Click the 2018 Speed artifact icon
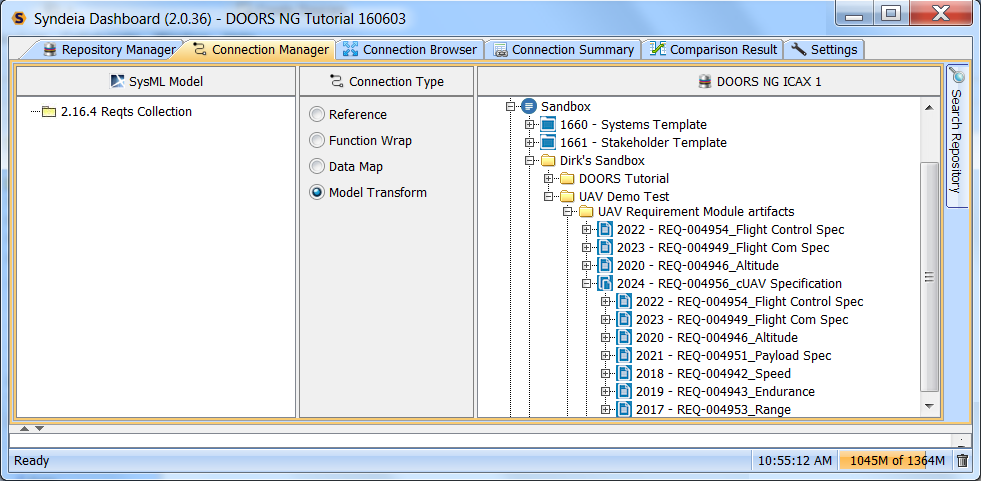 624,373
